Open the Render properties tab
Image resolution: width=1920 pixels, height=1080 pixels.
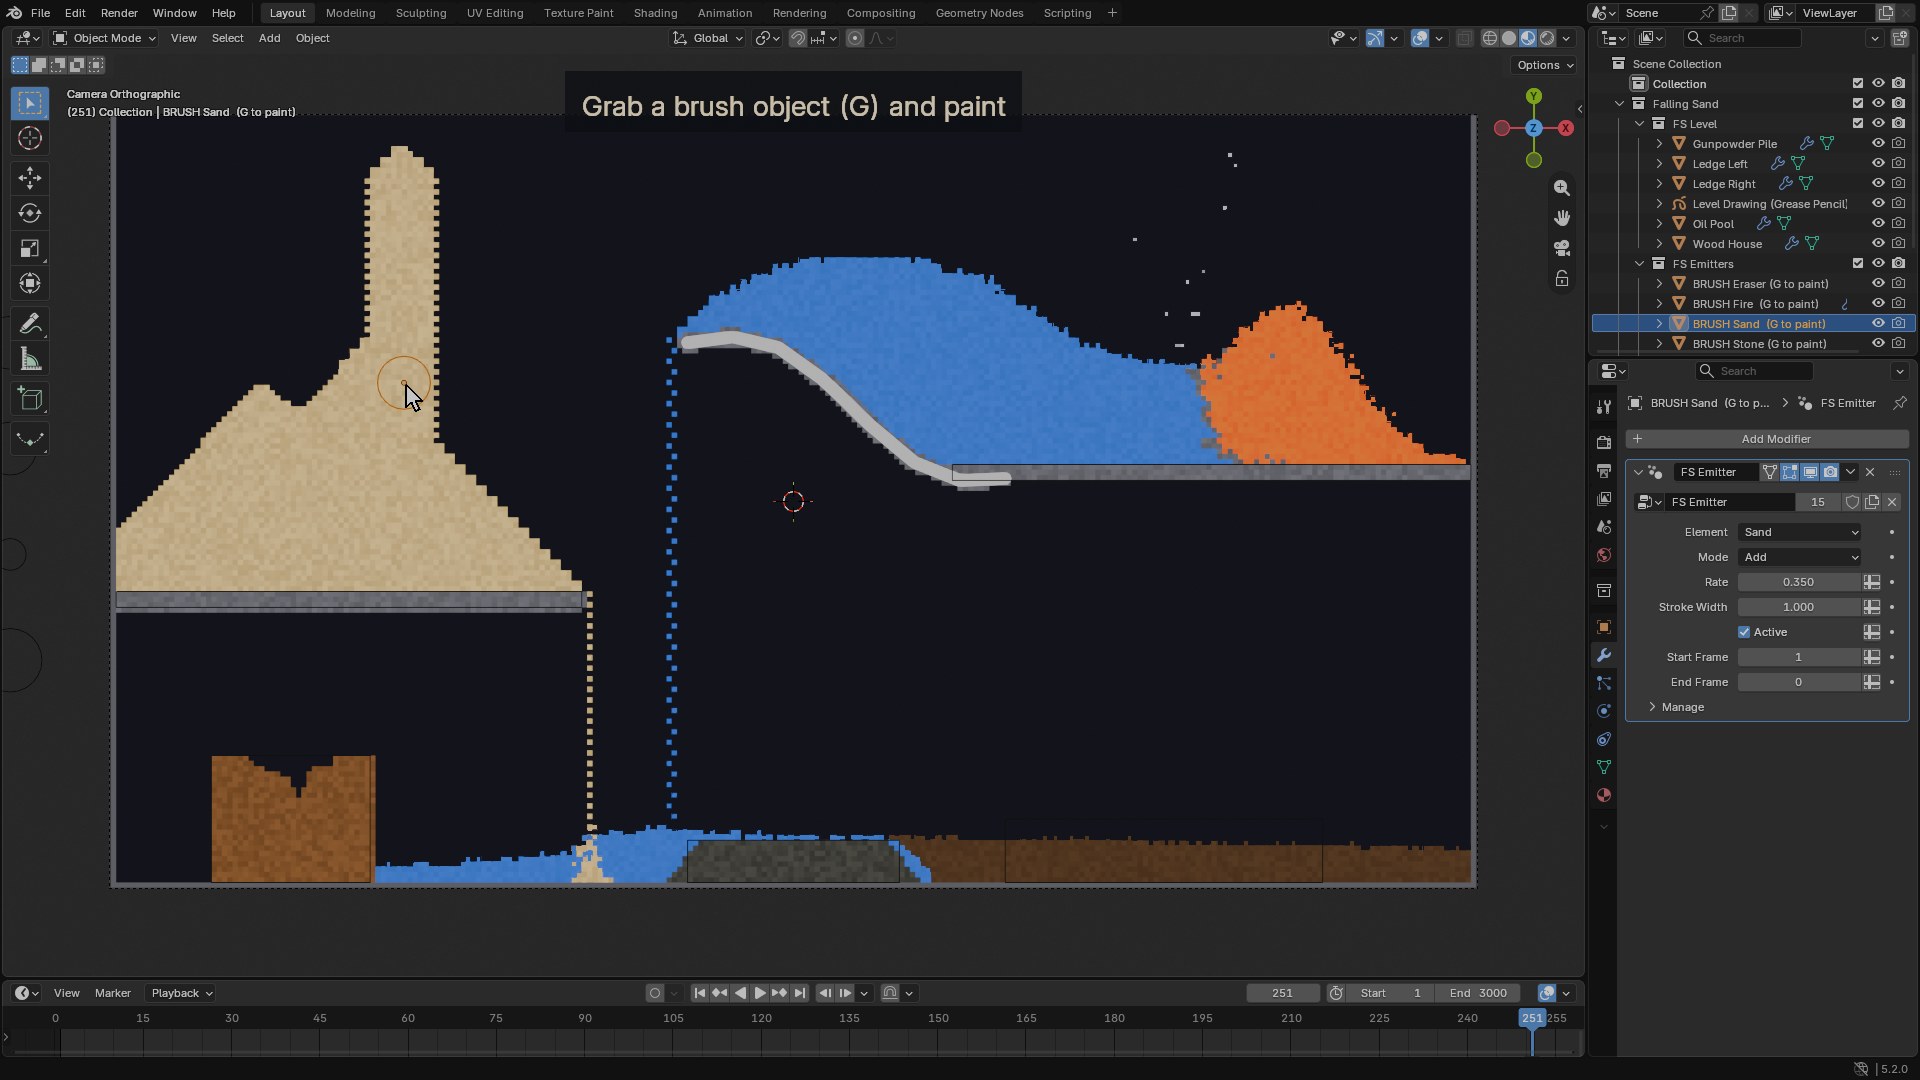click(1604, 442)
